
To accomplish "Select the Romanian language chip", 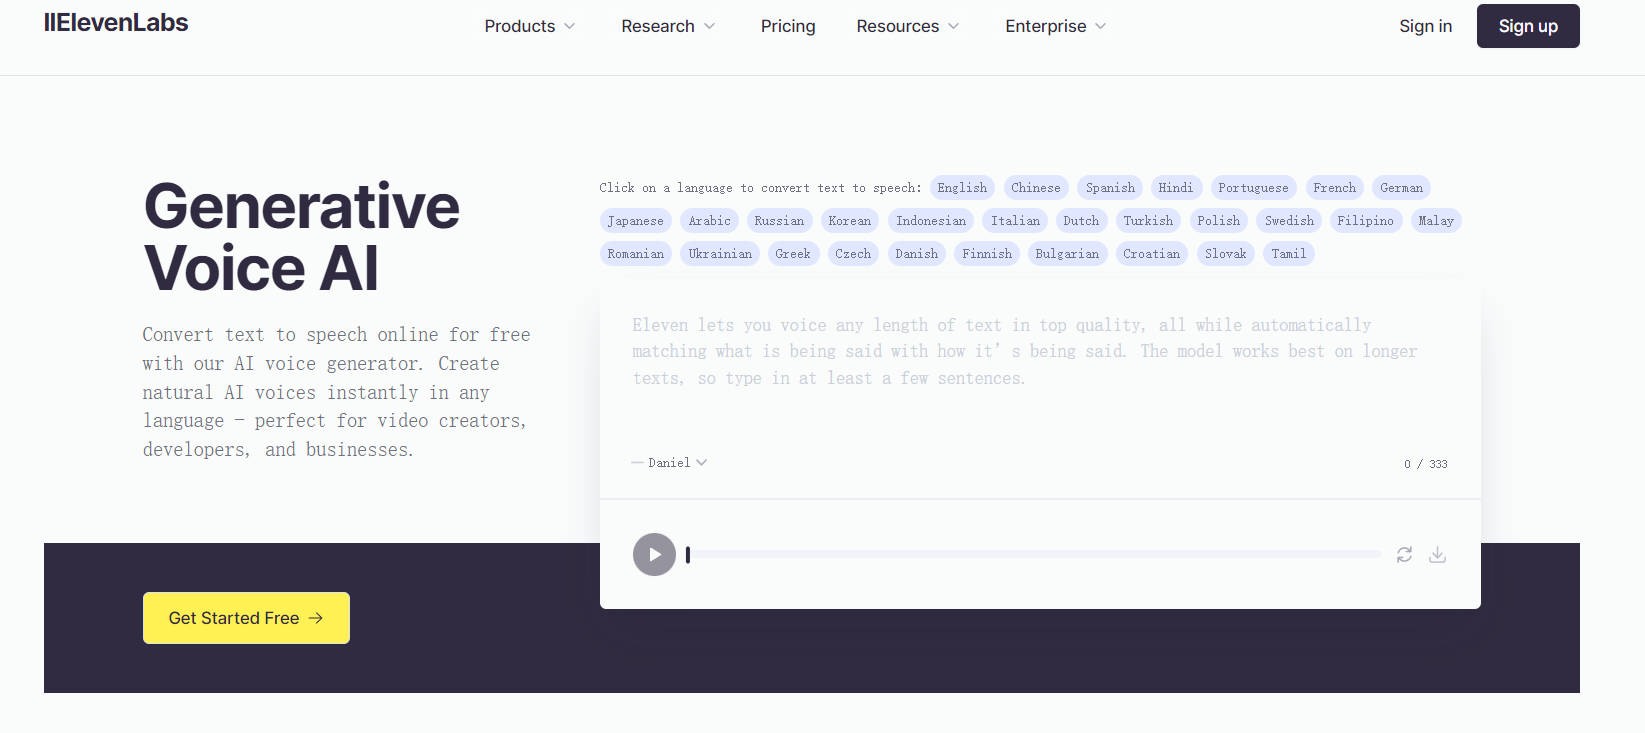I will click(x=636, y=254).
